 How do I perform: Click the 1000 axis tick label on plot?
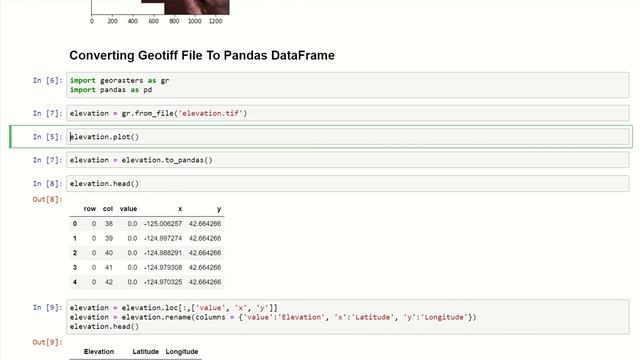click(194, 21)
